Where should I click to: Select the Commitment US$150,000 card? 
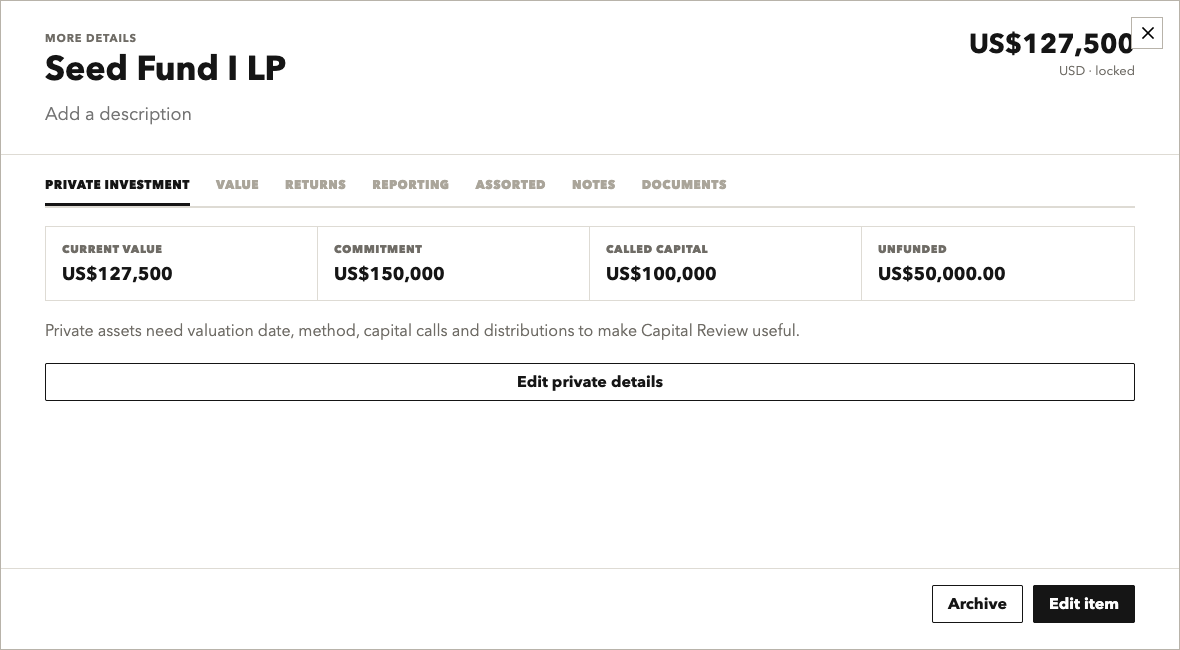tap(454, 263)
